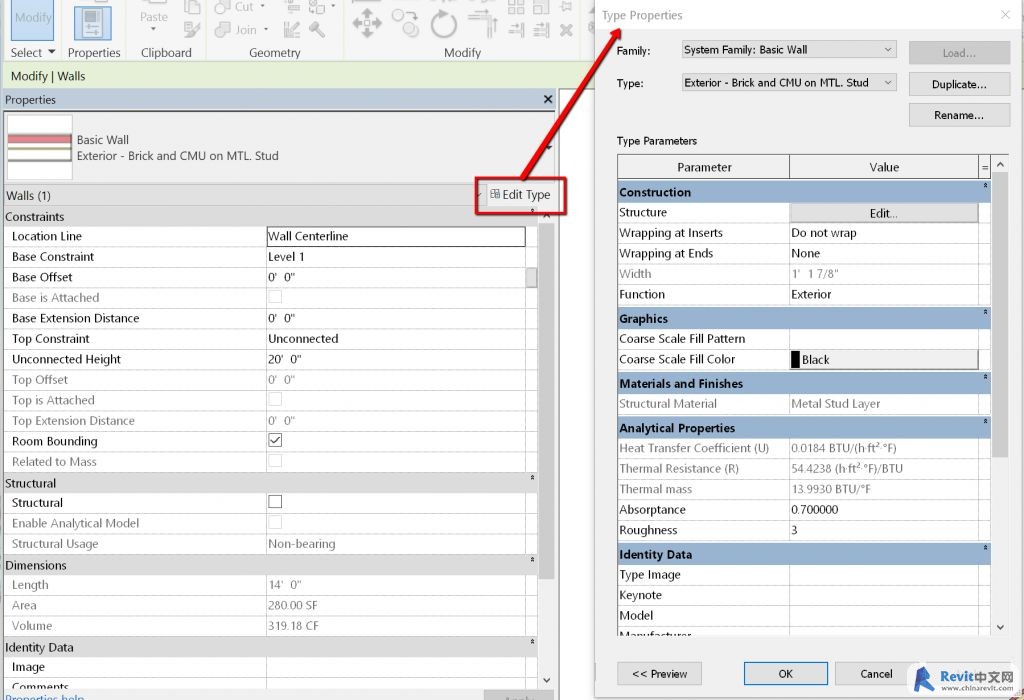
Task: Collapse the Construction group in Type Parameters
Action: click(985, 186)
